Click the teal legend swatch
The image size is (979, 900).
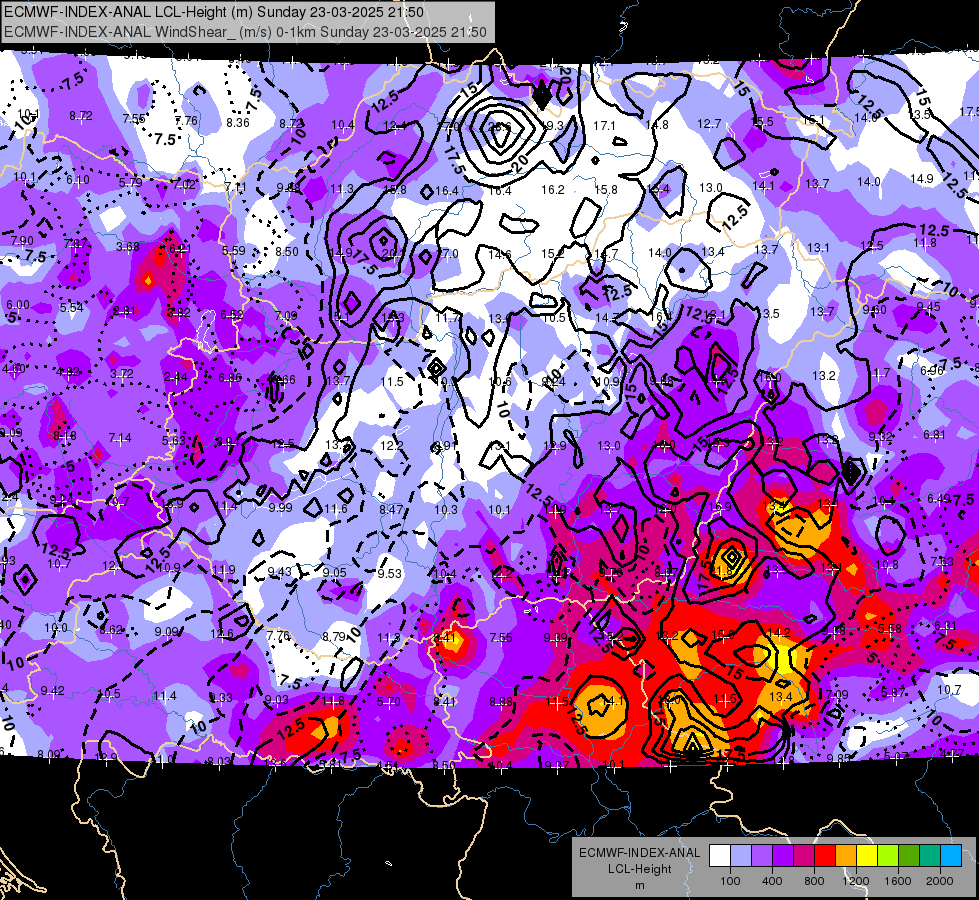930,856
